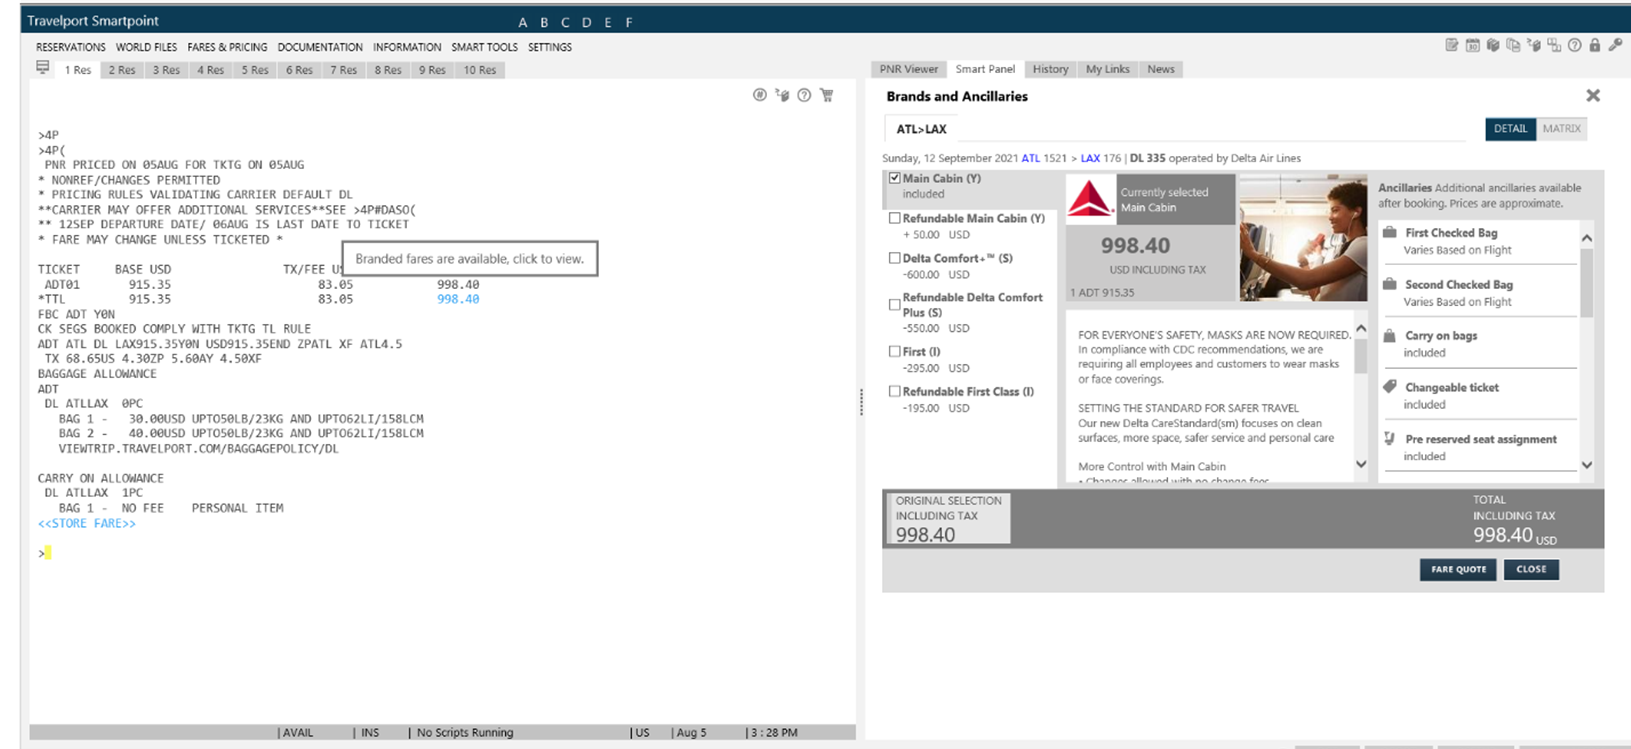This screenshot has width=1631, height=749.
Task: Click window letter A in title bar
Action: tap(522, 22)
